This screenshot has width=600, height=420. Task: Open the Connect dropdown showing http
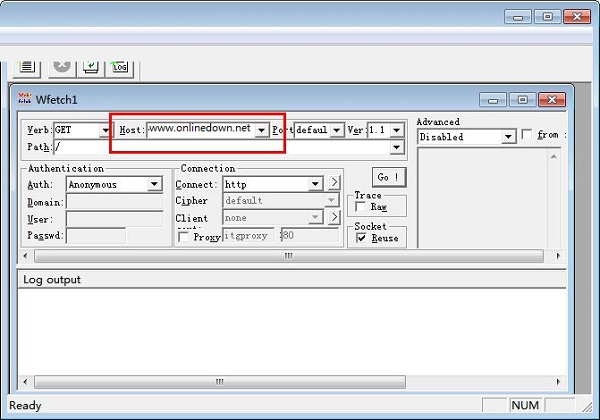click(315, 184)
